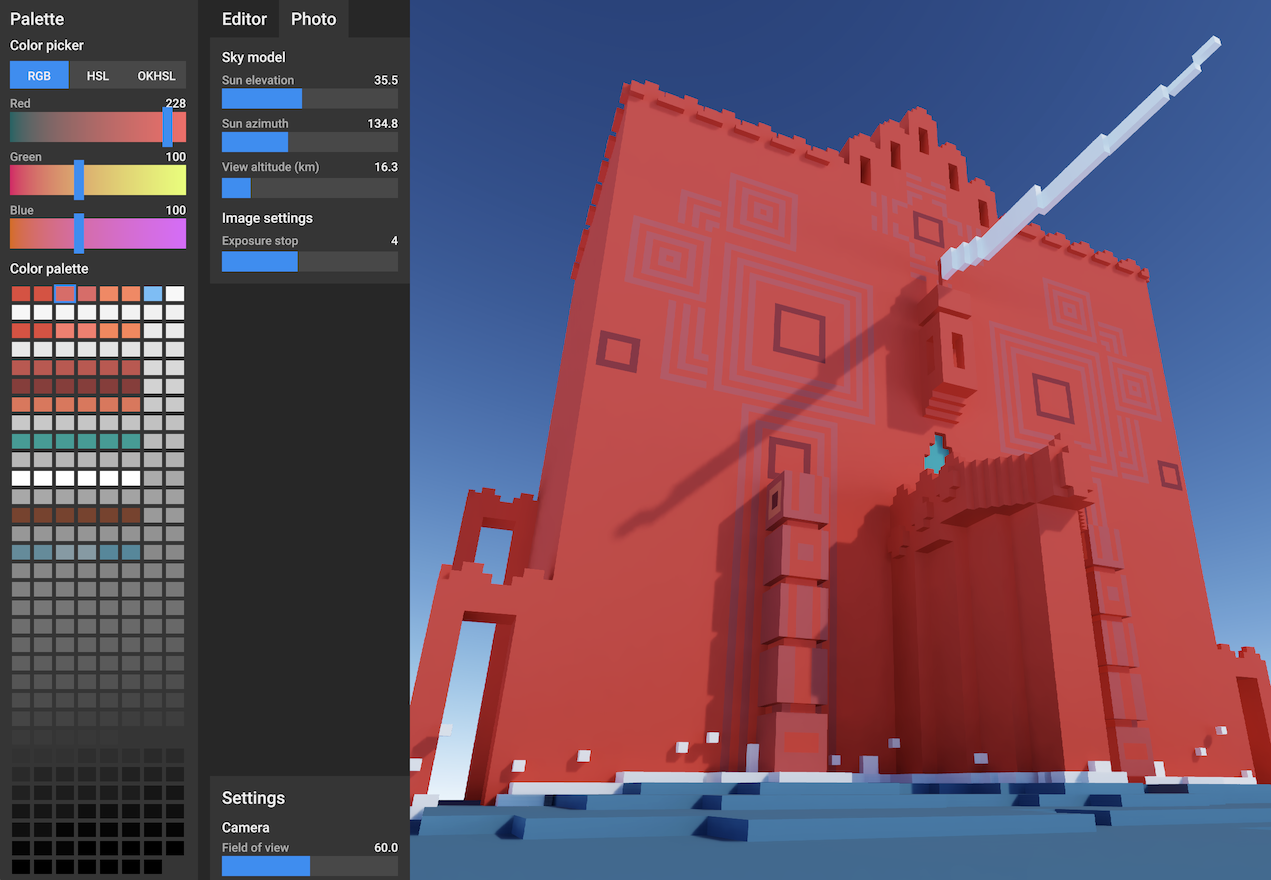The image size is (1271, 880).
Task: Click the Color palette heading
Action: [49, 268]
